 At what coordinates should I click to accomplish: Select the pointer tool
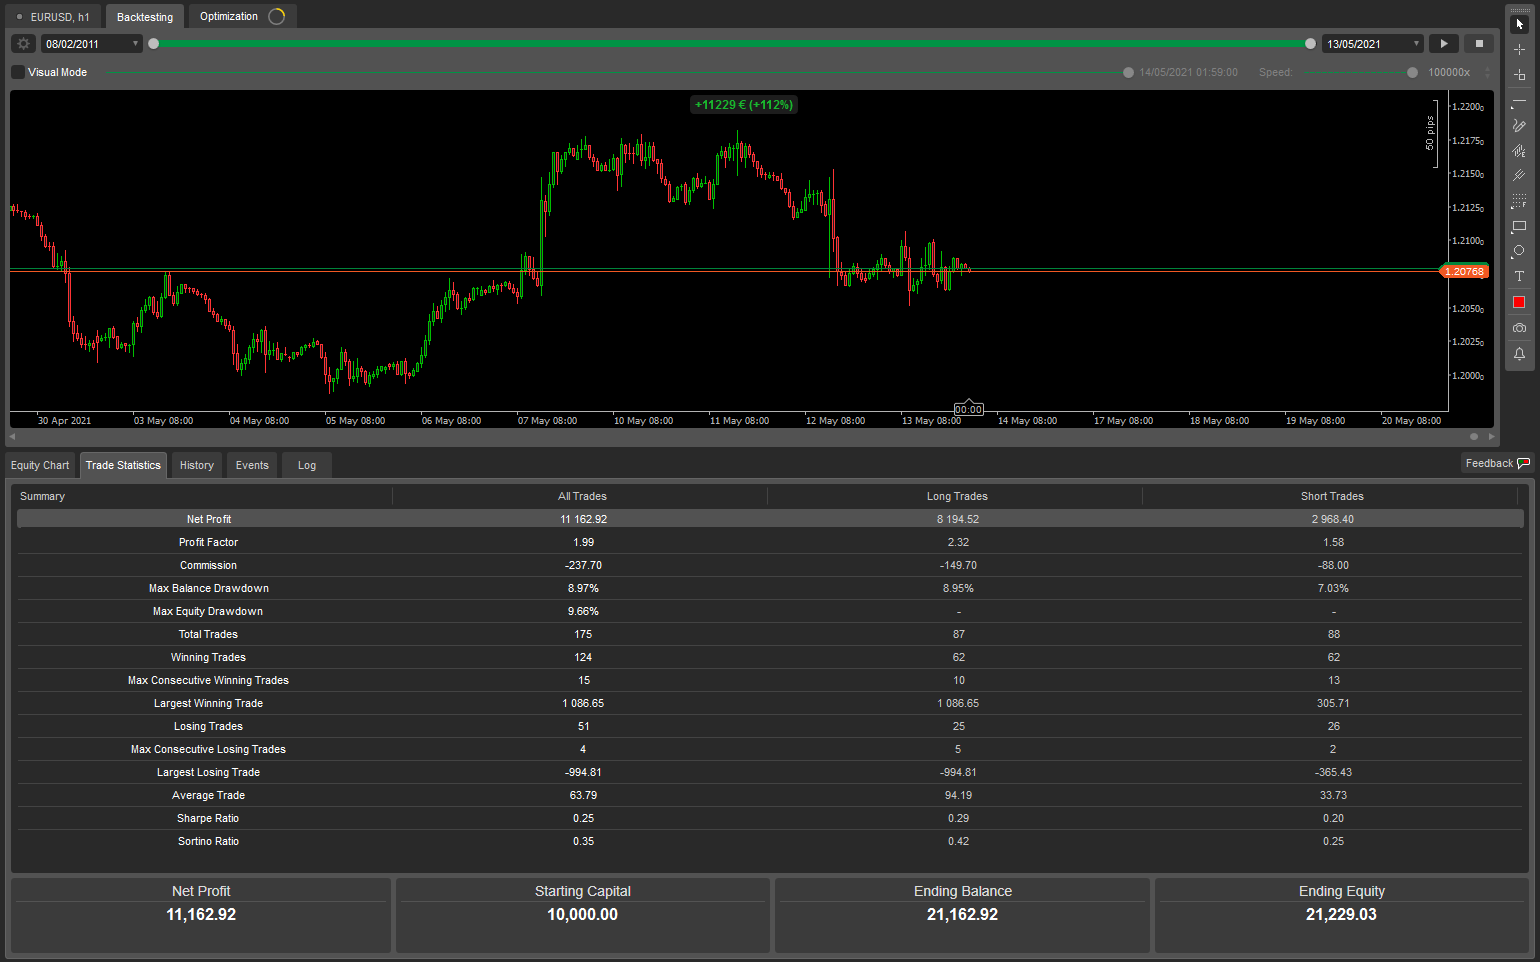click(1519, 22)
